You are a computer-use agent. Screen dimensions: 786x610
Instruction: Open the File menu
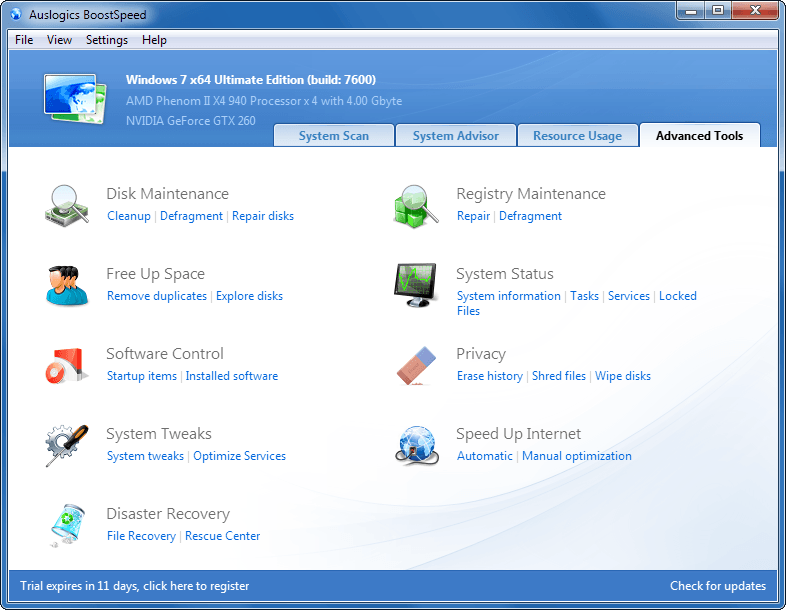pyautogui.click(x=24, y=40)
